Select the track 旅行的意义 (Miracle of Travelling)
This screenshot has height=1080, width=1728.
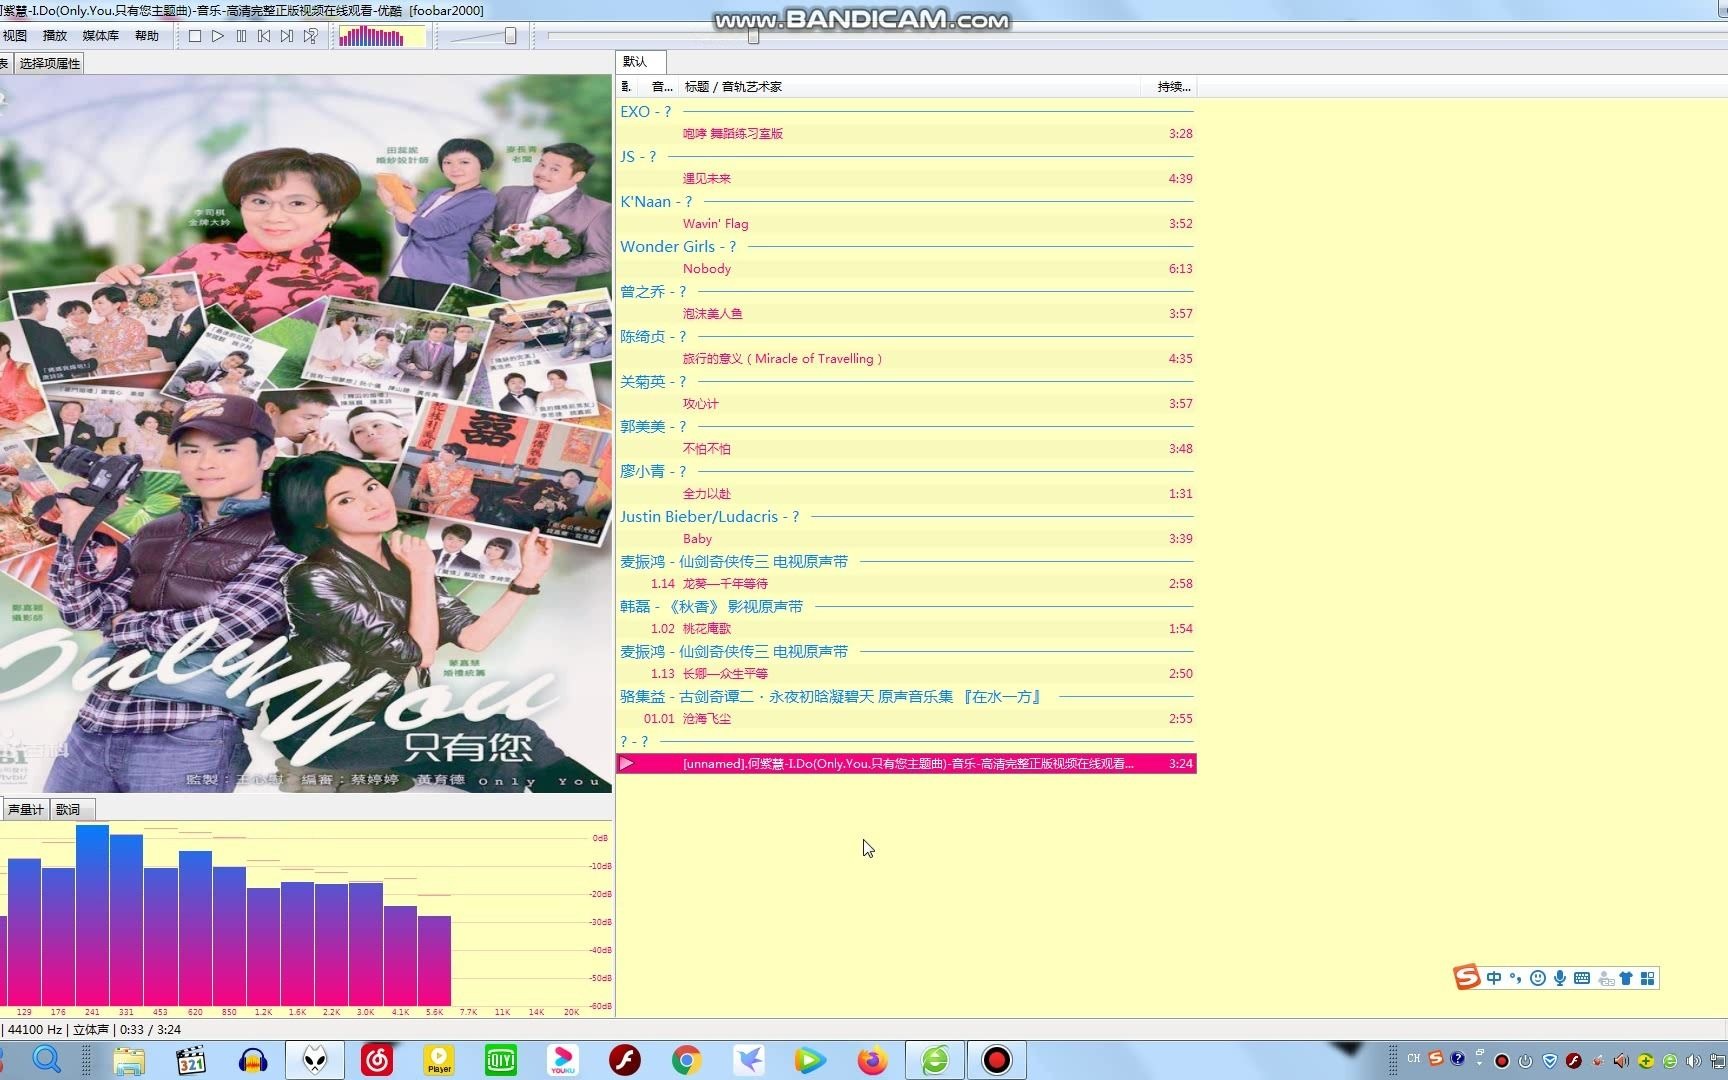click(x=906, y=359)
